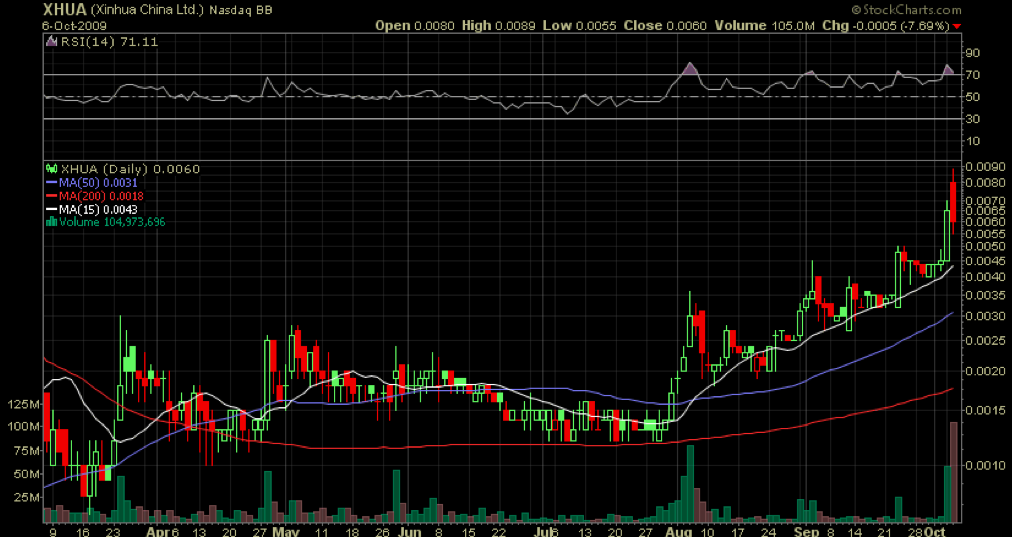Click the Volume 104,973,696 legend text
This screenshot has width=1012, height=537.
pos(112,222)
